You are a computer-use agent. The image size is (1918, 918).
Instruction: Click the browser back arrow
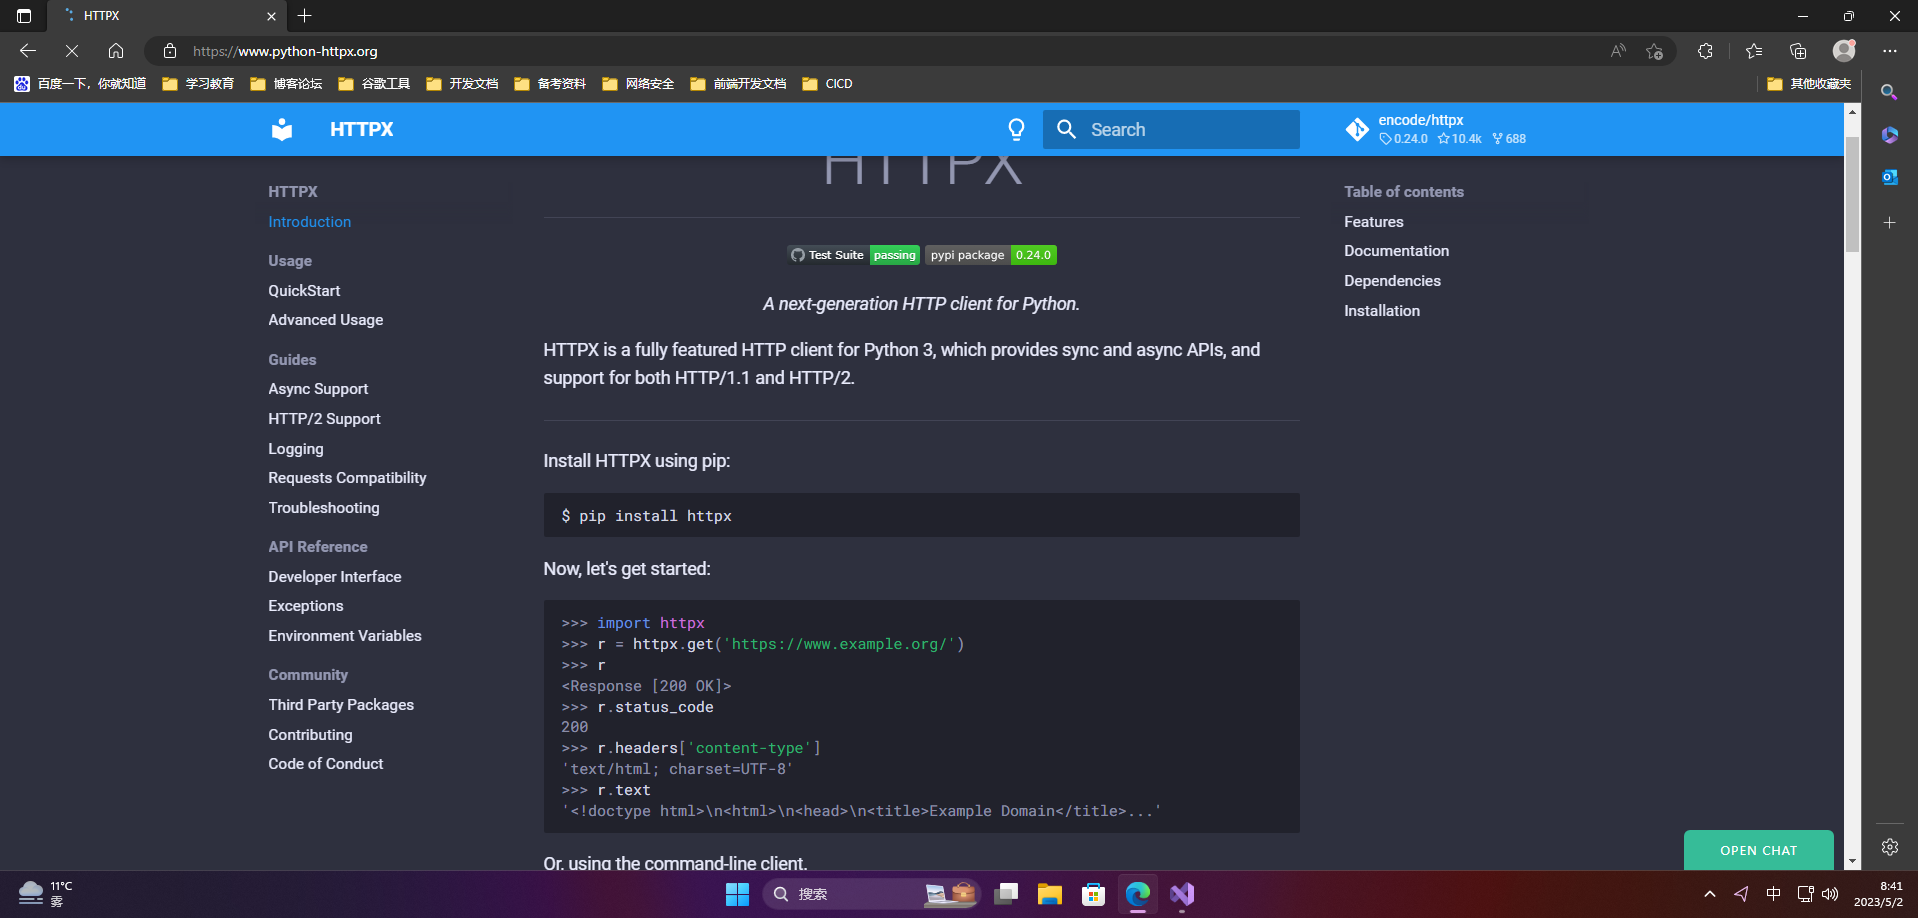pos(28,51)
